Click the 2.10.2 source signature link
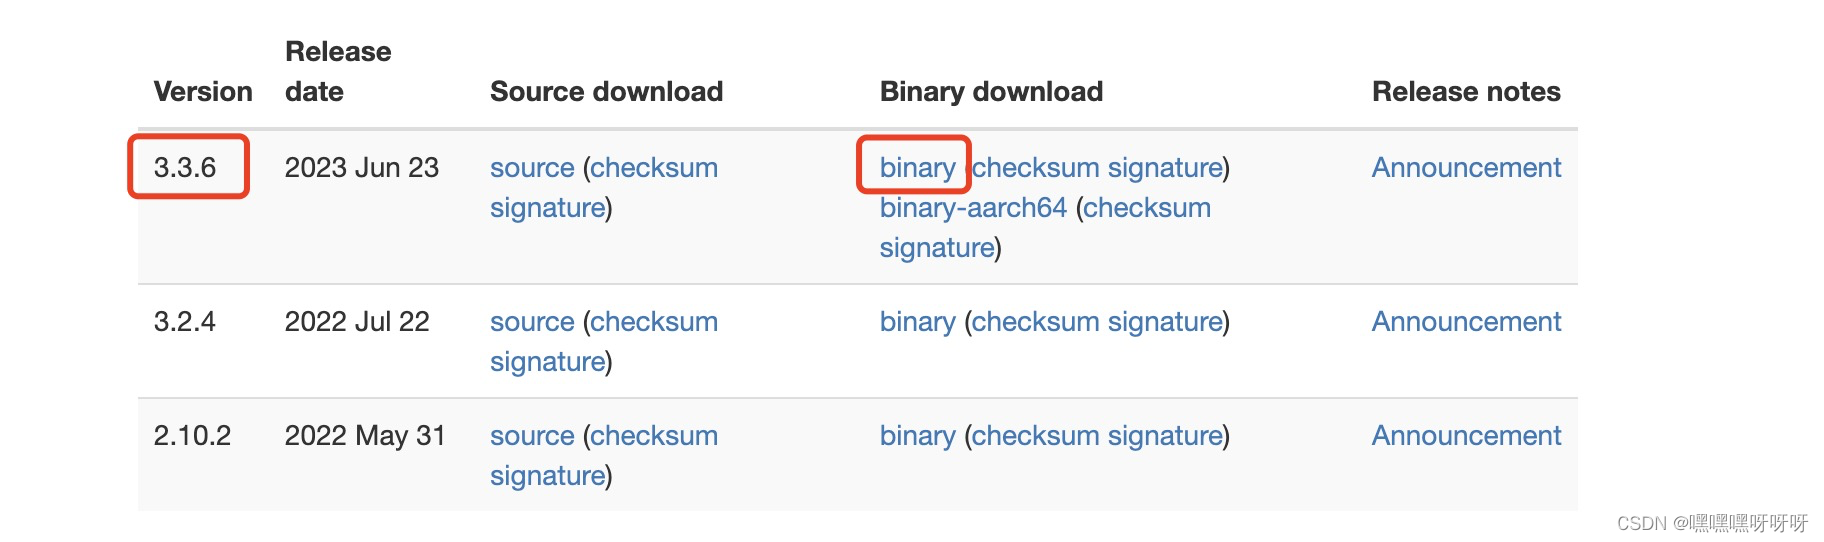This screenshot has height=542, width=1824. (548, 476)
